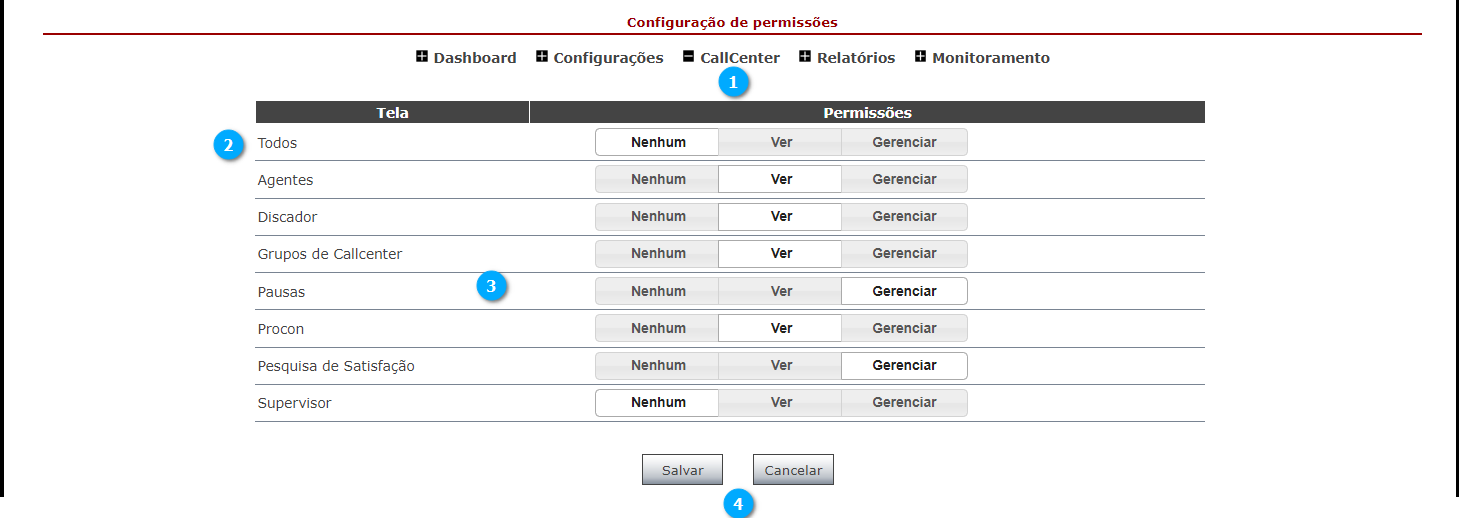Set Supervisor permission to Ver
This screenshot has height=518, width=1459.
tap(781, 402)
